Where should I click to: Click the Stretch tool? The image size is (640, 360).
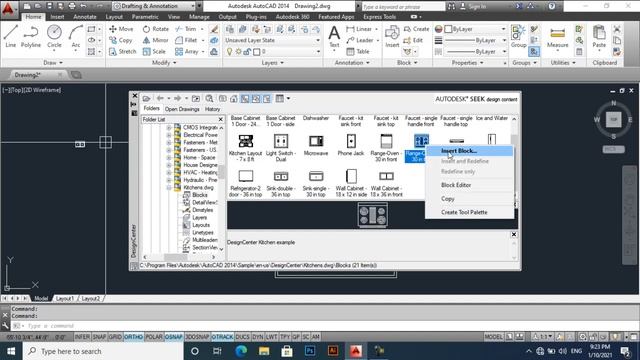(x=122, y=51)
